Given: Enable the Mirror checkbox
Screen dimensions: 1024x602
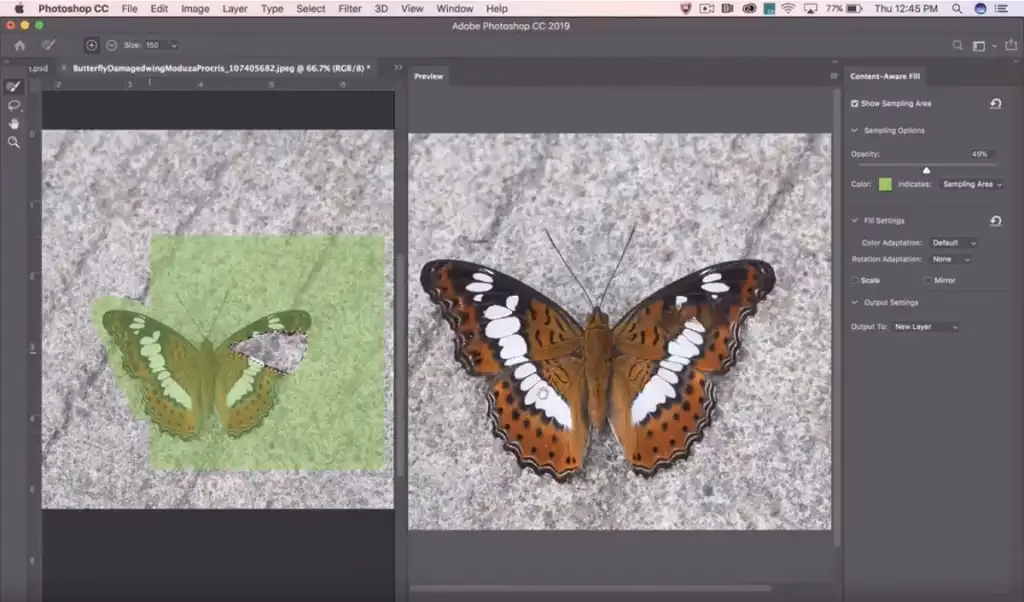Looking at the screenshot, I should click(x=927, y=280).
